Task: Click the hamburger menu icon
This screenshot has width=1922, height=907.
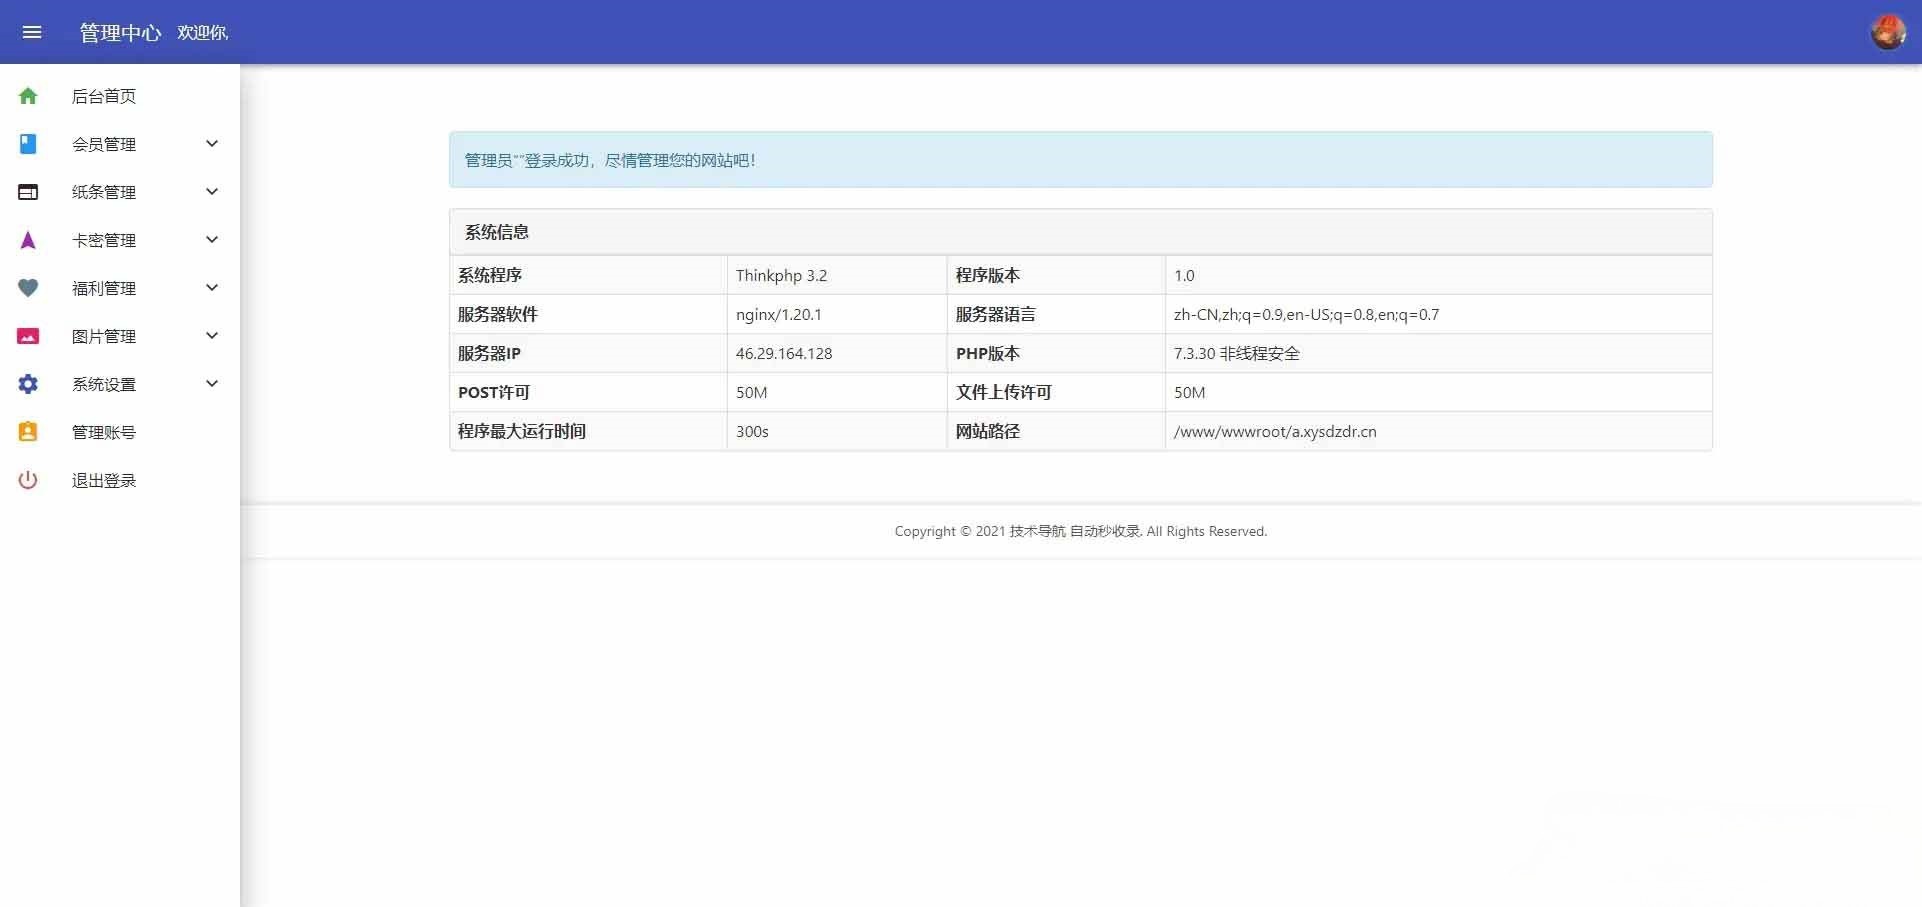Action: point(33,32)
